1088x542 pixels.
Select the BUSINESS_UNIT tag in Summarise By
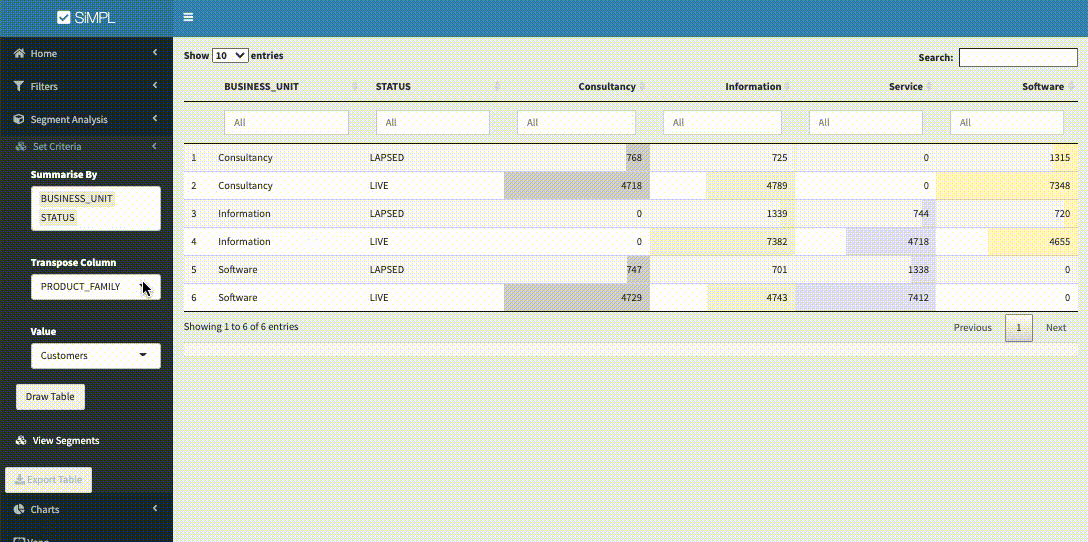pos(76,198)
